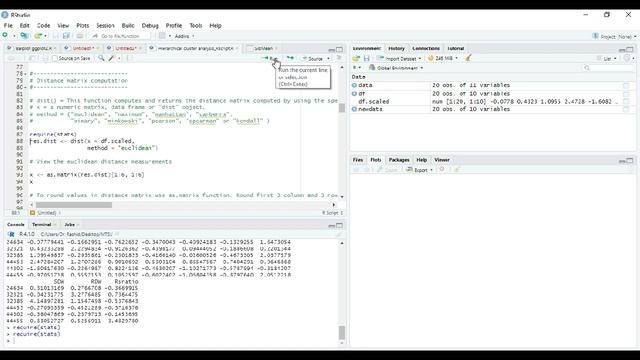
Task: Switch to the History tab
Action: pyautogui.click(x=396, y=48)
